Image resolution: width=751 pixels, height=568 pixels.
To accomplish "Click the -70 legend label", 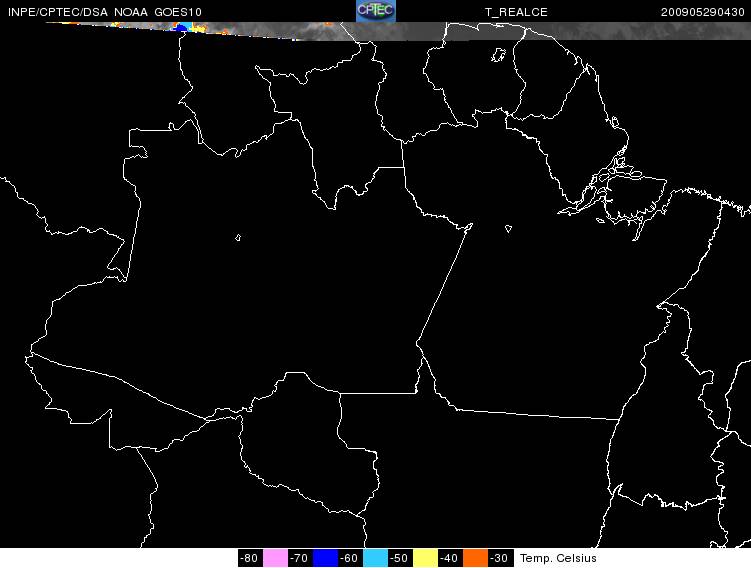I will [x=300, y=558].
